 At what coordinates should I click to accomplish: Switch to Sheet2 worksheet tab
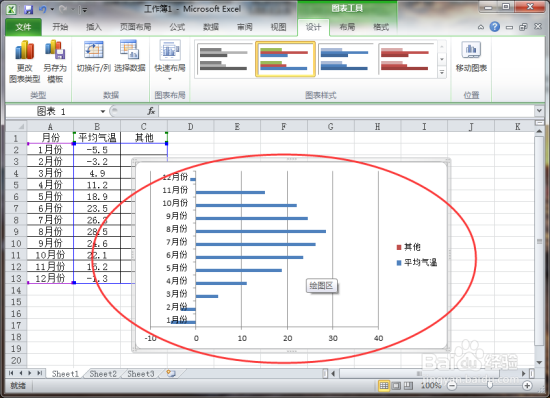click(103, 374)
